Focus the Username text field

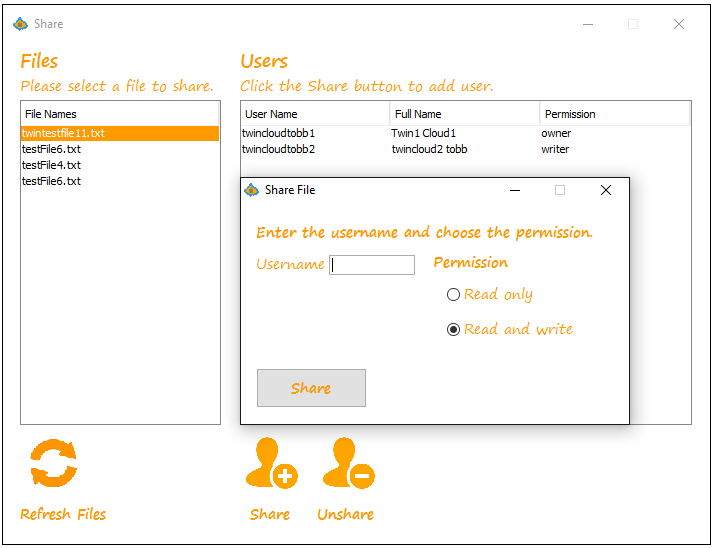[372, 265]
